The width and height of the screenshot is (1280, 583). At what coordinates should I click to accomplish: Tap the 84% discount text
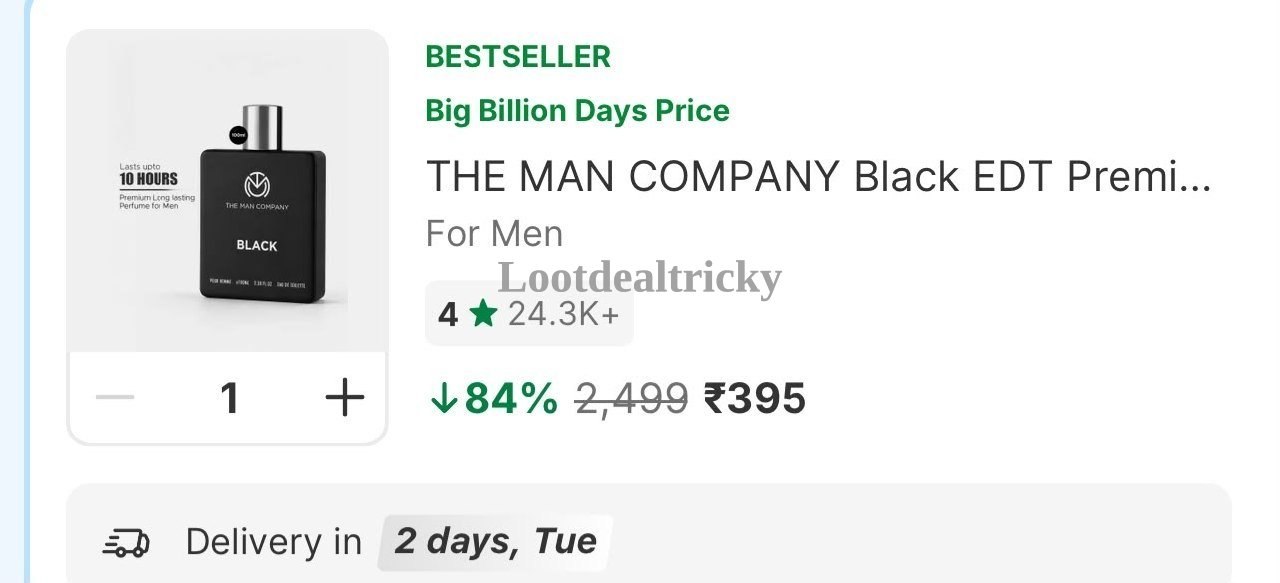tap(511, 399)
